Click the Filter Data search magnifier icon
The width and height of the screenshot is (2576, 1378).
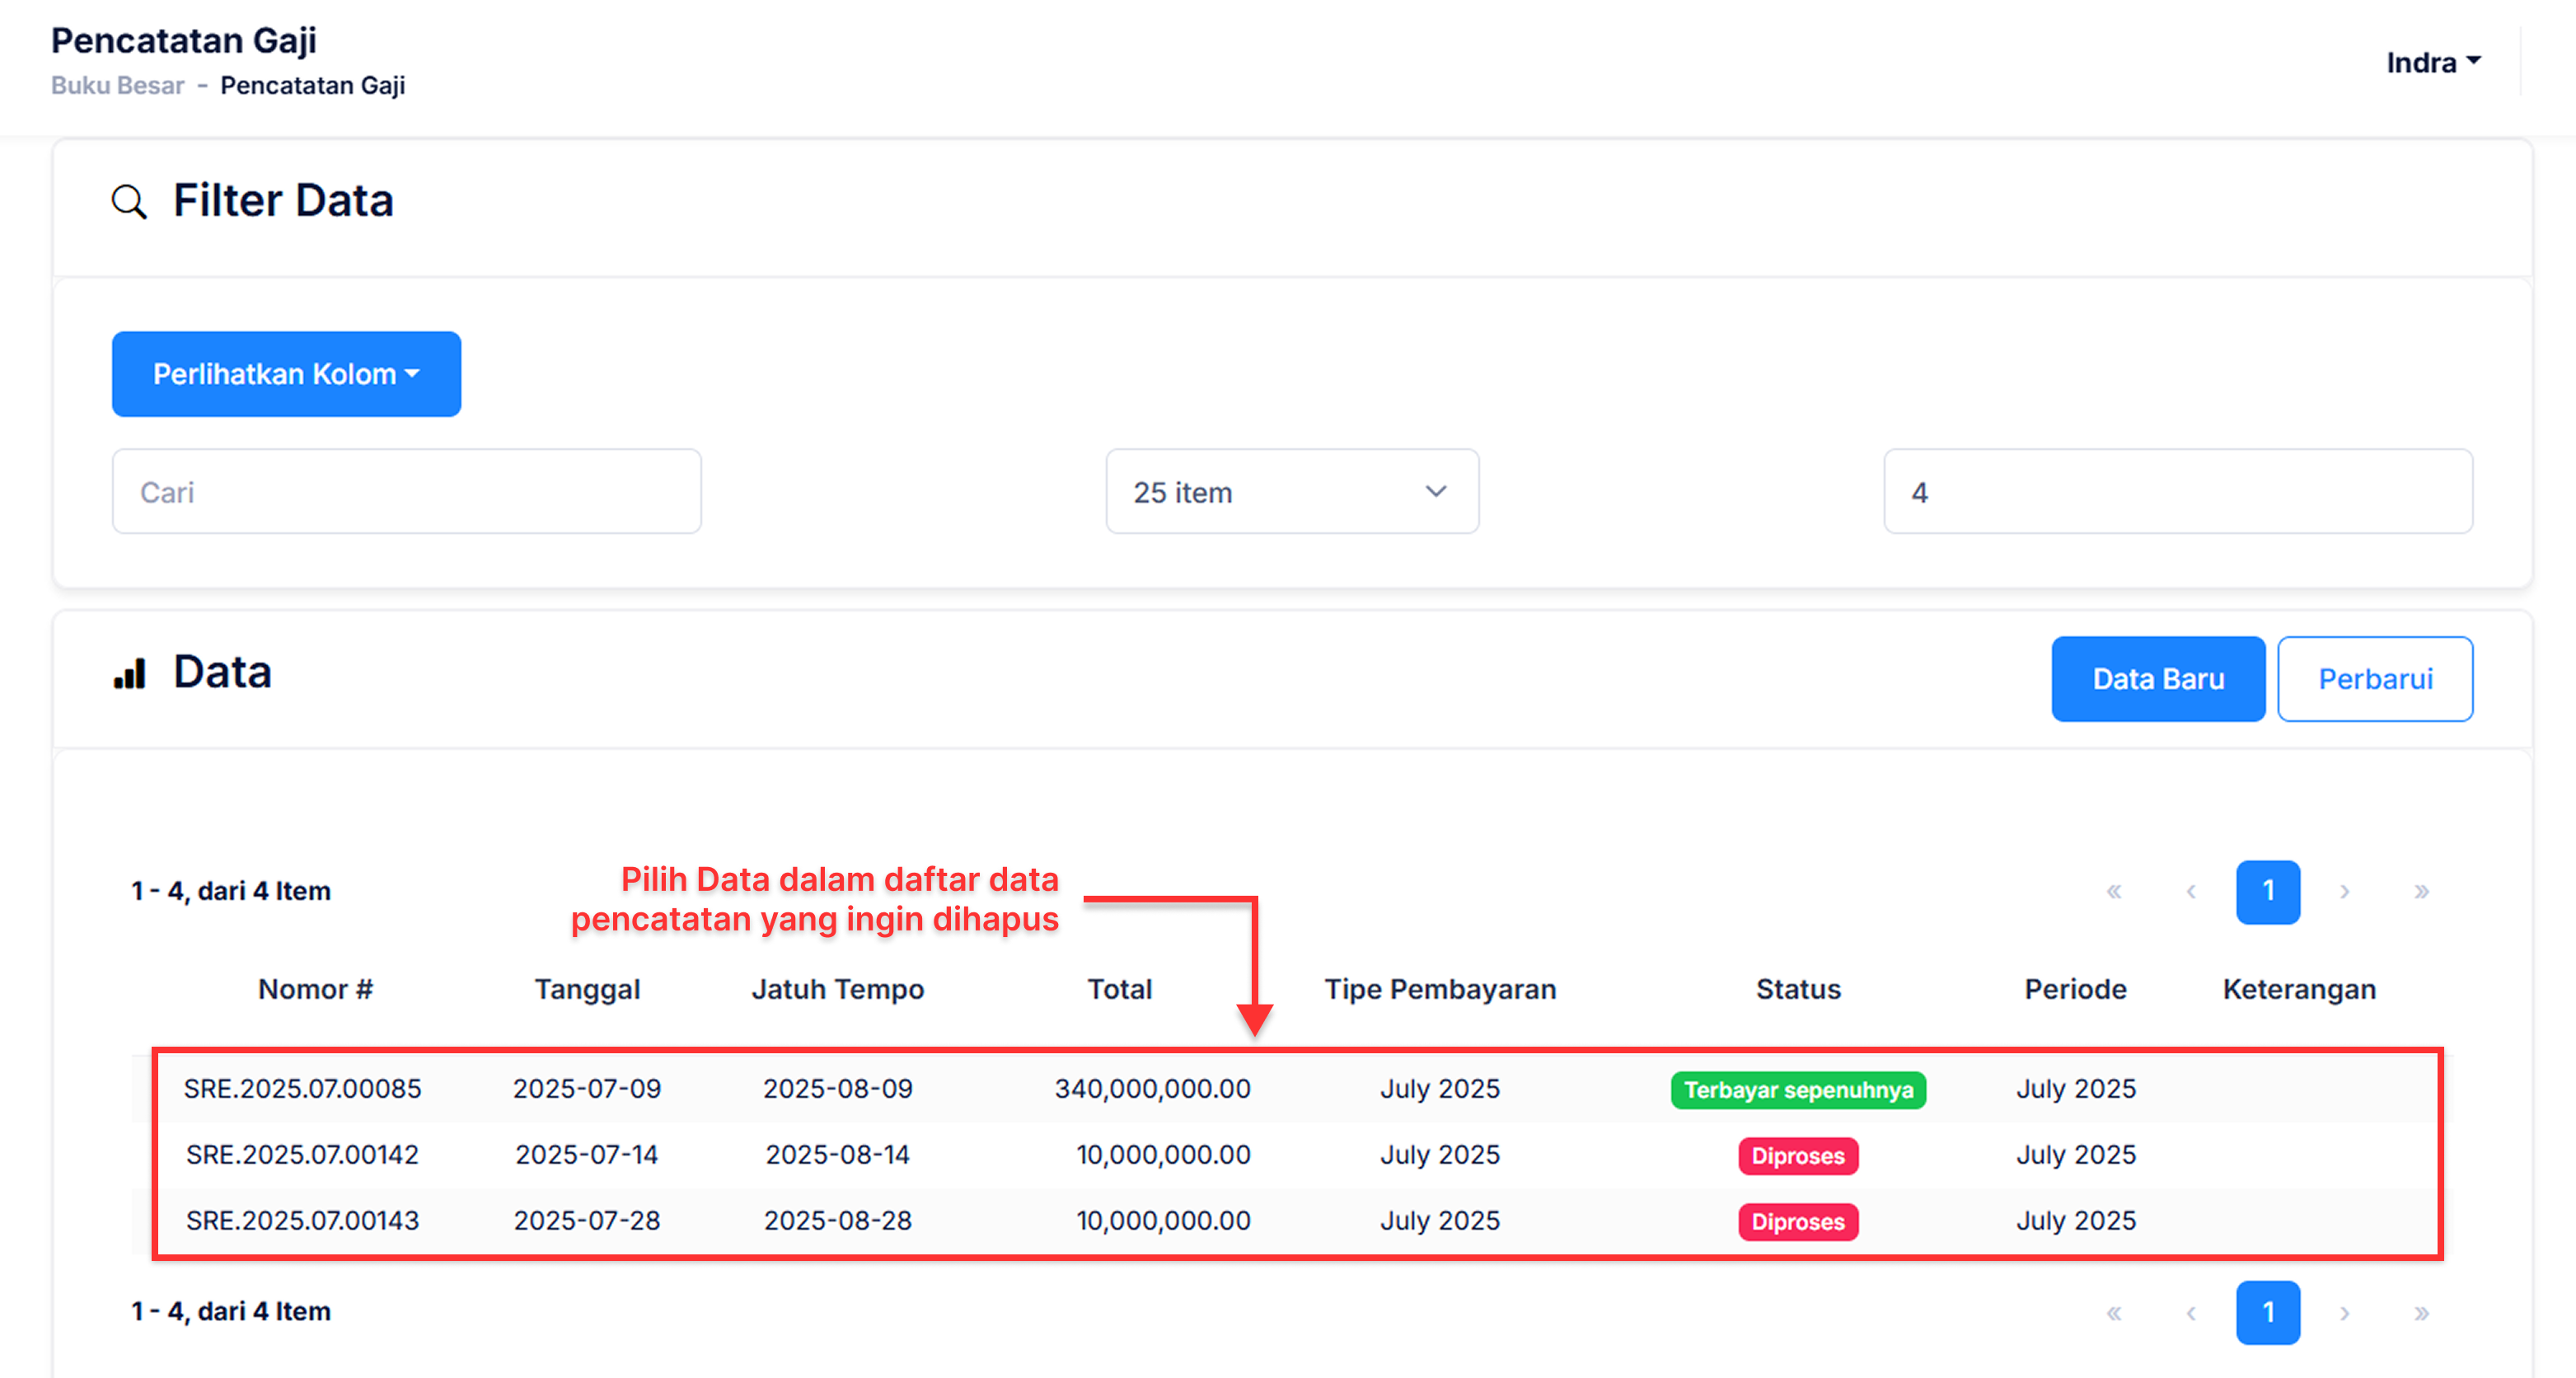click(x=129, y=202)
